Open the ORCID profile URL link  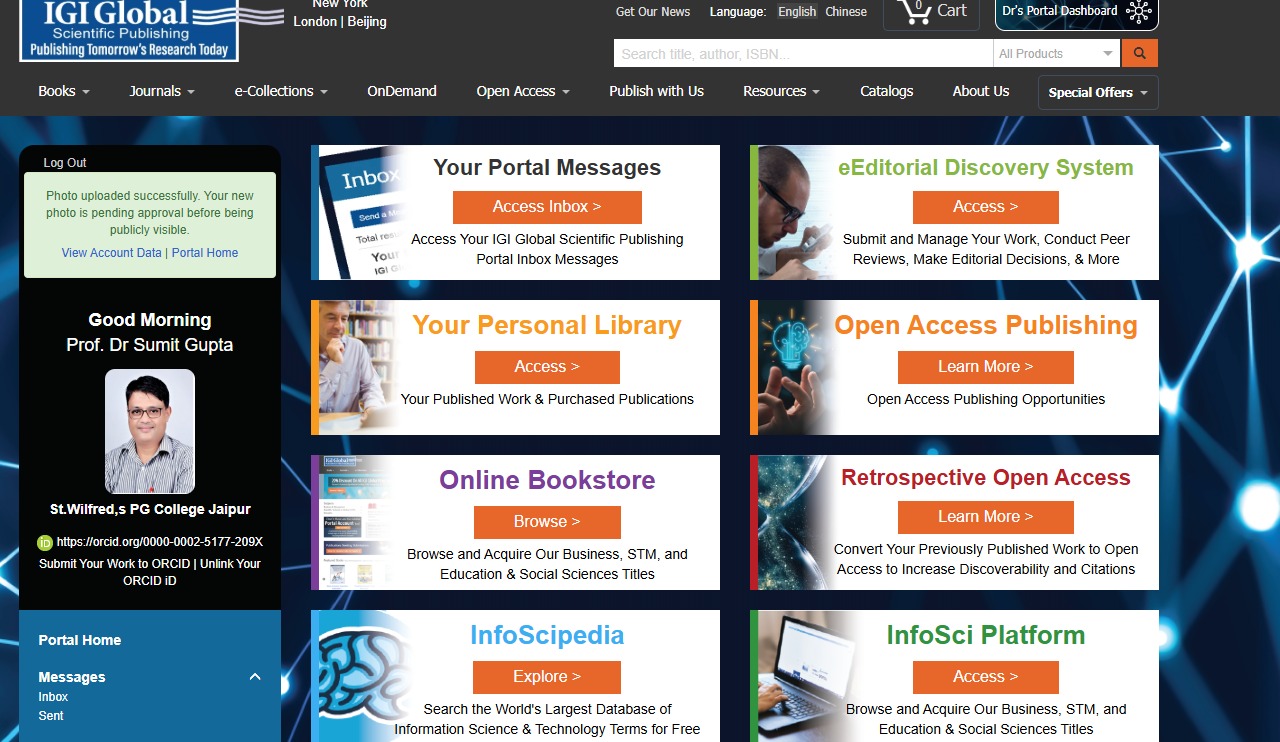pos(160,542)
